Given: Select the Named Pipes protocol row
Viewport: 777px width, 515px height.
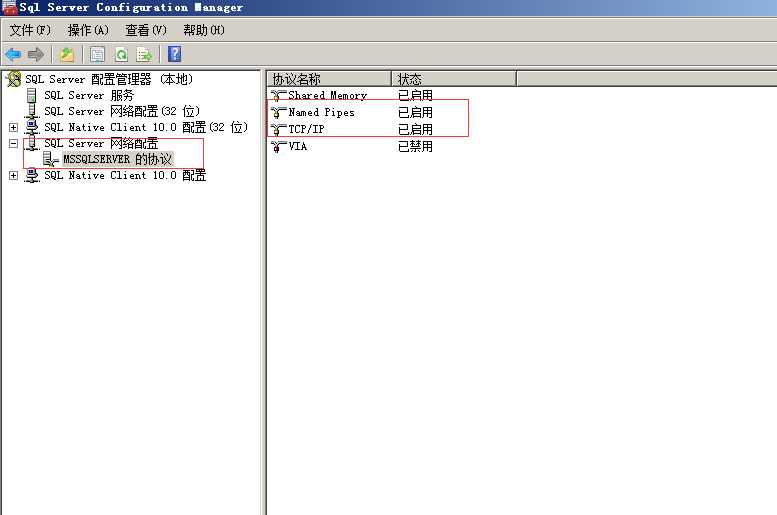Looking at the screenshot, I should pos(322,113).
